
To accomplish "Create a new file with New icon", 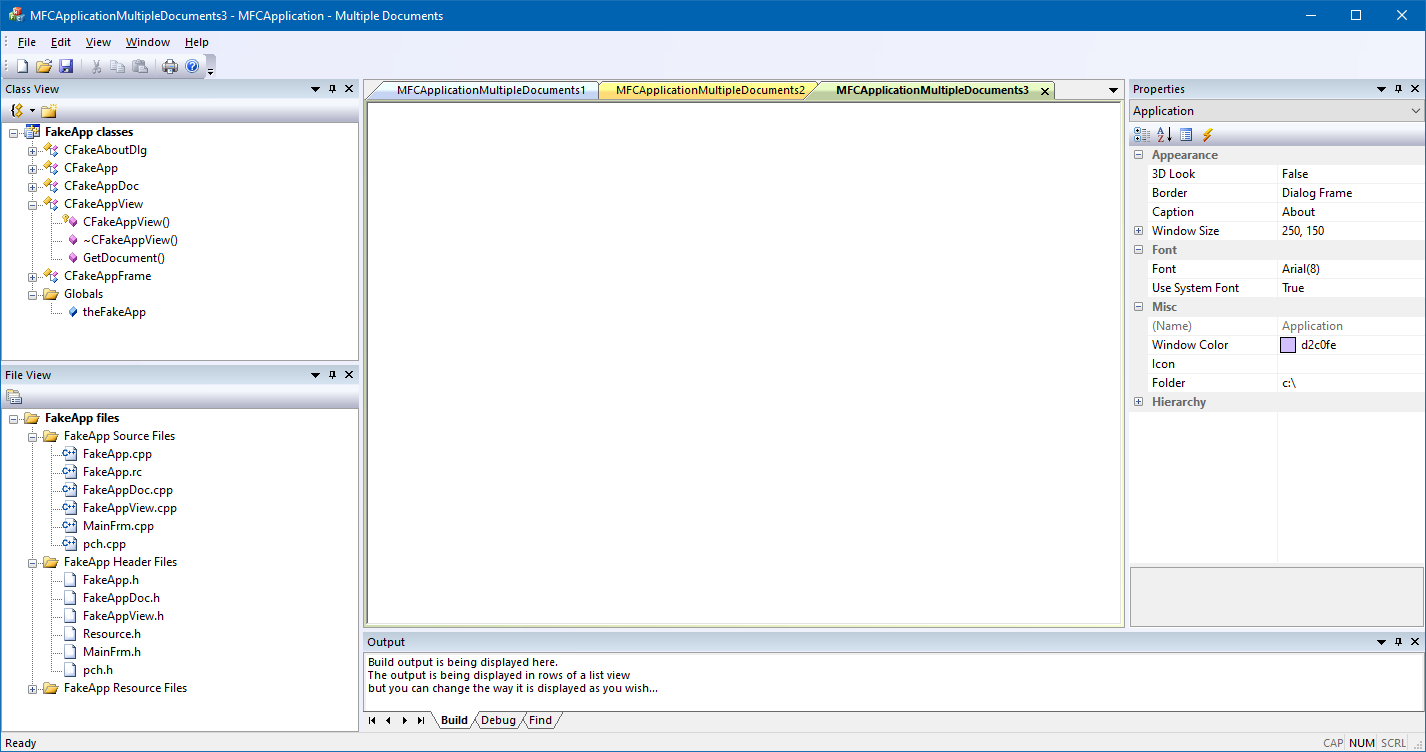I will pyautogui.click(x=21, y=65).
